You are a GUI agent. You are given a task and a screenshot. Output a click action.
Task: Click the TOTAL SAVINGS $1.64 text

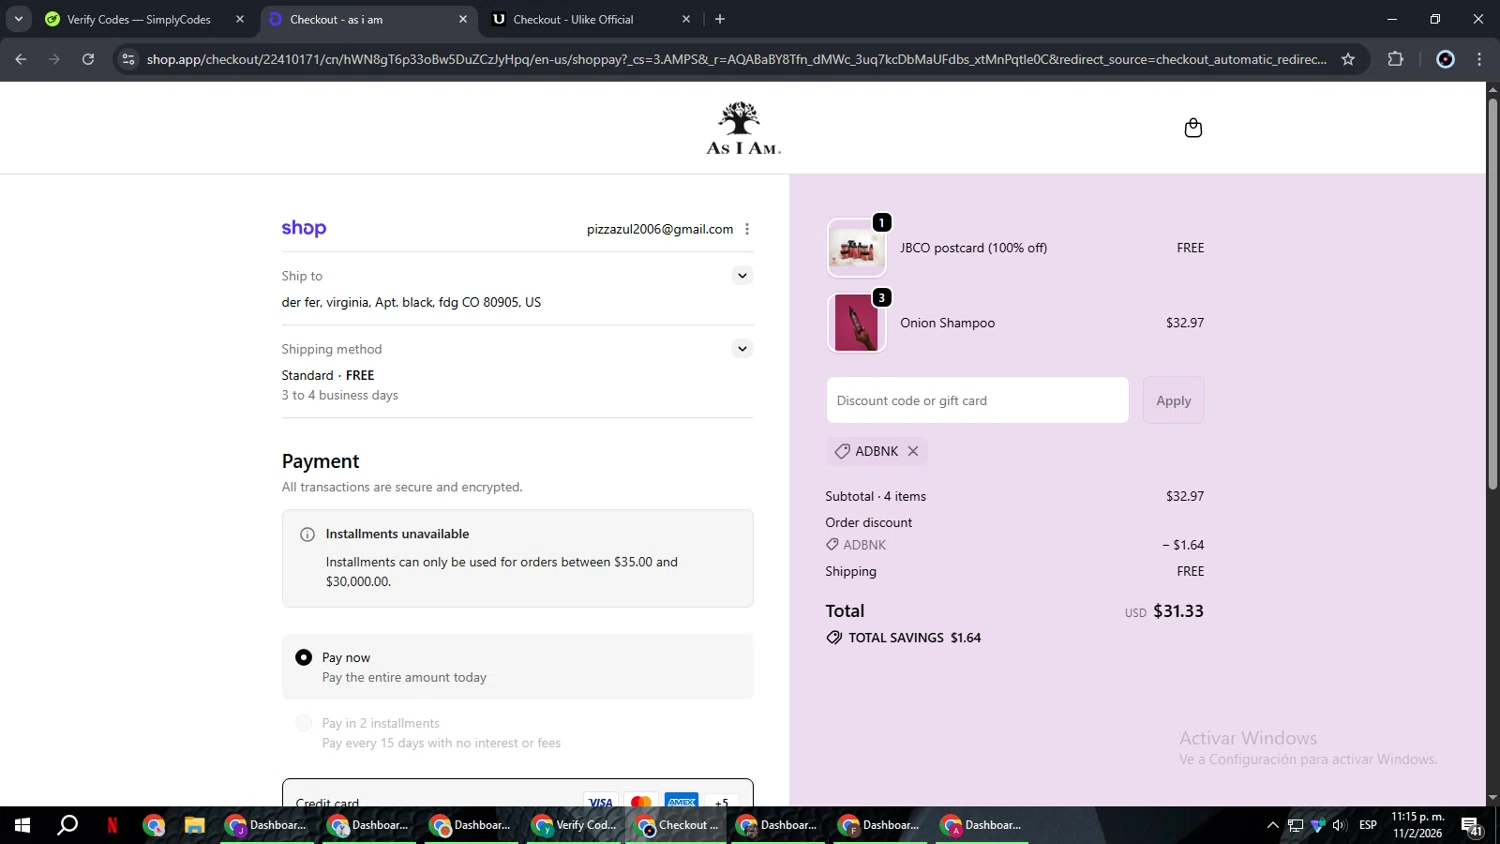click(915, 637)
